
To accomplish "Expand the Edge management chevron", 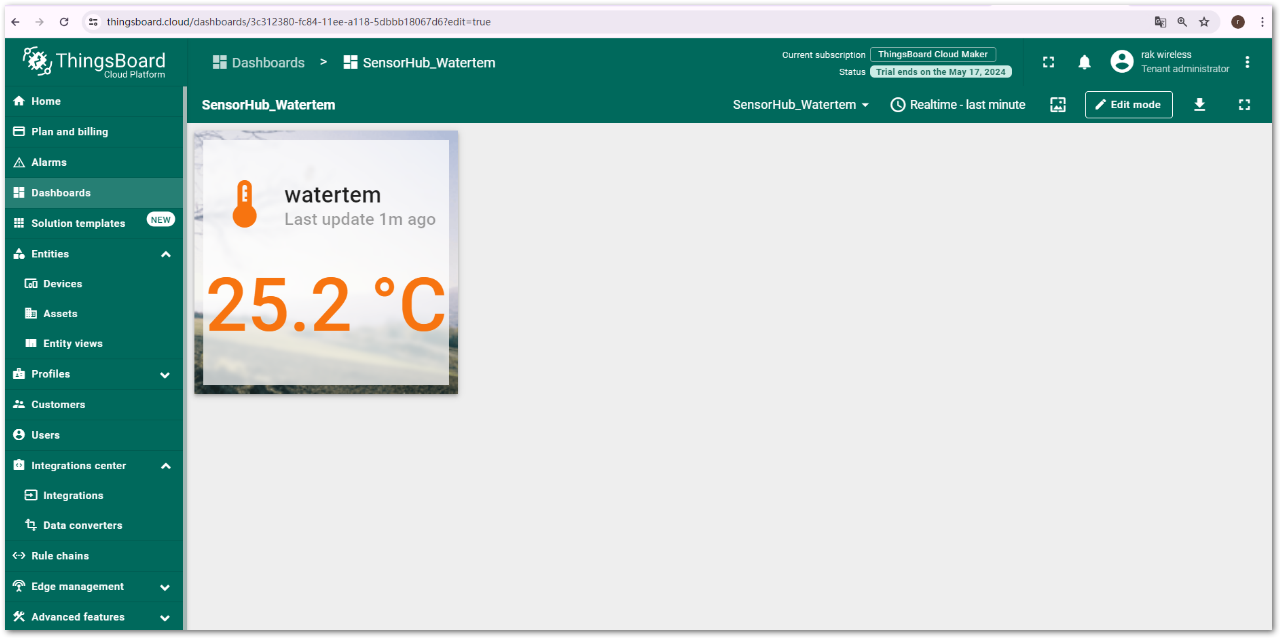I will (x=166, y=587).
